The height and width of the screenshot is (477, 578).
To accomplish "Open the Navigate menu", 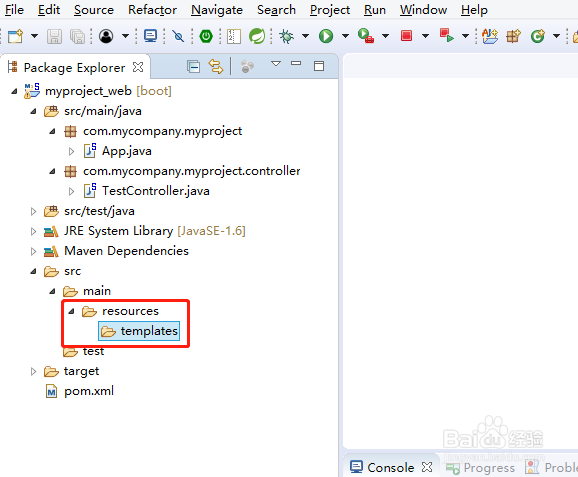I will 217,10.
